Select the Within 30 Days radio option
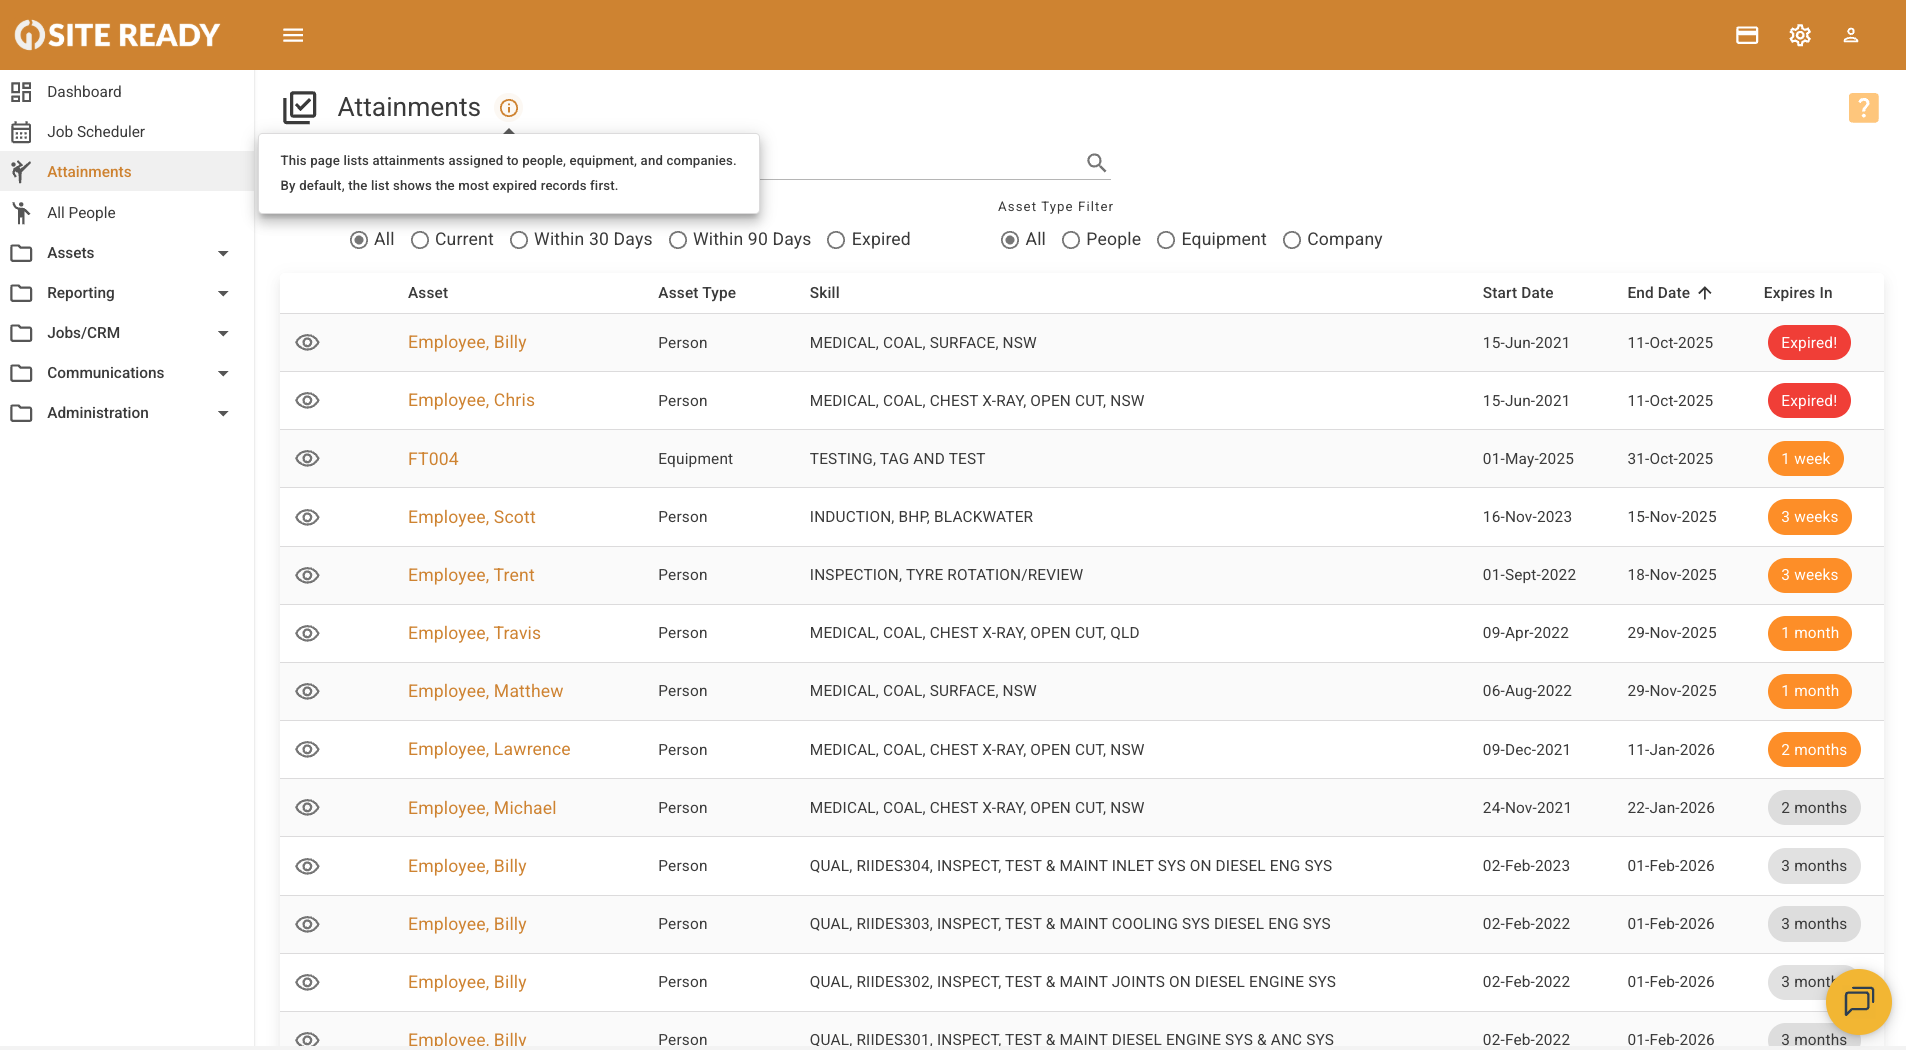Image resolution: width=1906 pixels, height=1050 pixels. pos(519,240)
